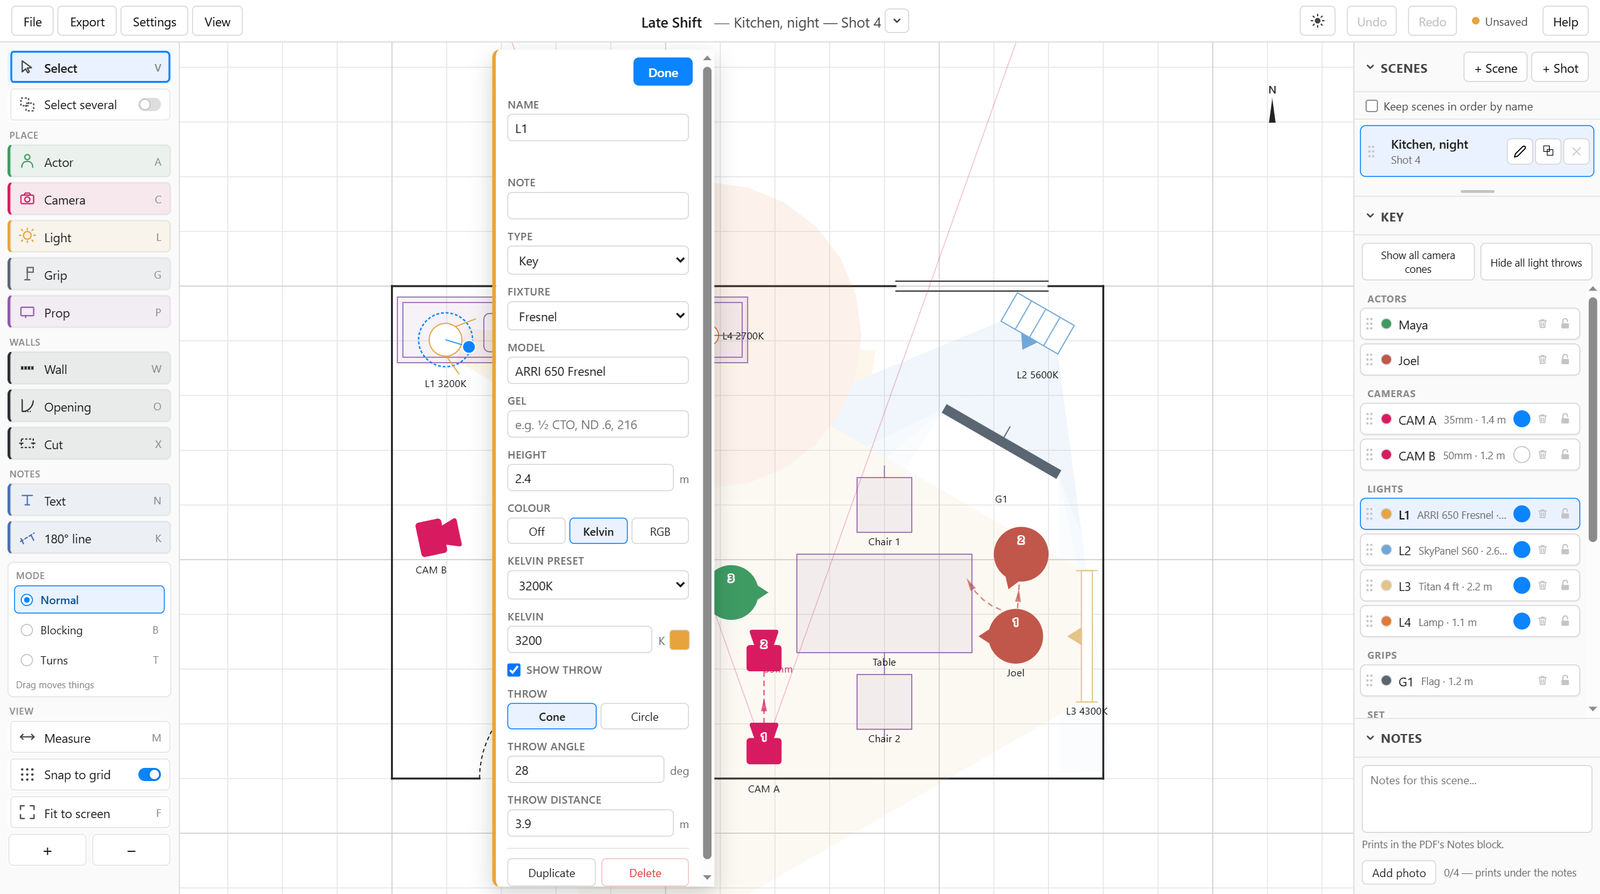This screenshot has height=894, width=1600.
Task: Collapse the Scenes panel section
Action: pyautogui.click(x=1371, y=68)
